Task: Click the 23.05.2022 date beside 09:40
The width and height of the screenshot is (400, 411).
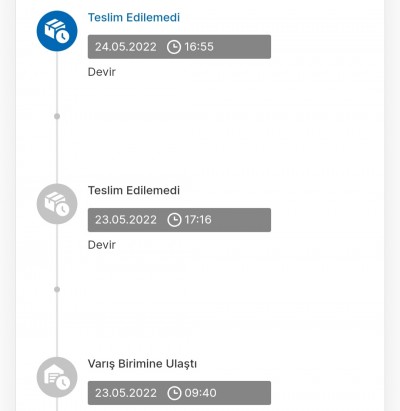Action: pos(126,393)
